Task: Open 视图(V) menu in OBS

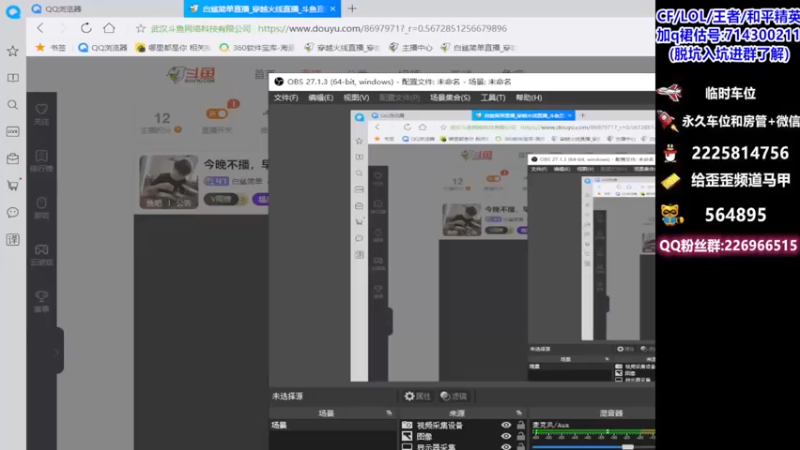Action: (356, 97)
